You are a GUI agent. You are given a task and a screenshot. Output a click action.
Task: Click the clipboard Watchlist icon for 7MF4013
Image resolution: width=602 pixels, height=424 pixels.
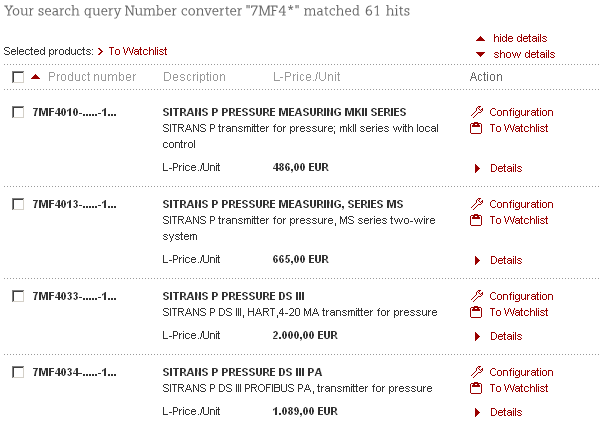click(476, 220)
